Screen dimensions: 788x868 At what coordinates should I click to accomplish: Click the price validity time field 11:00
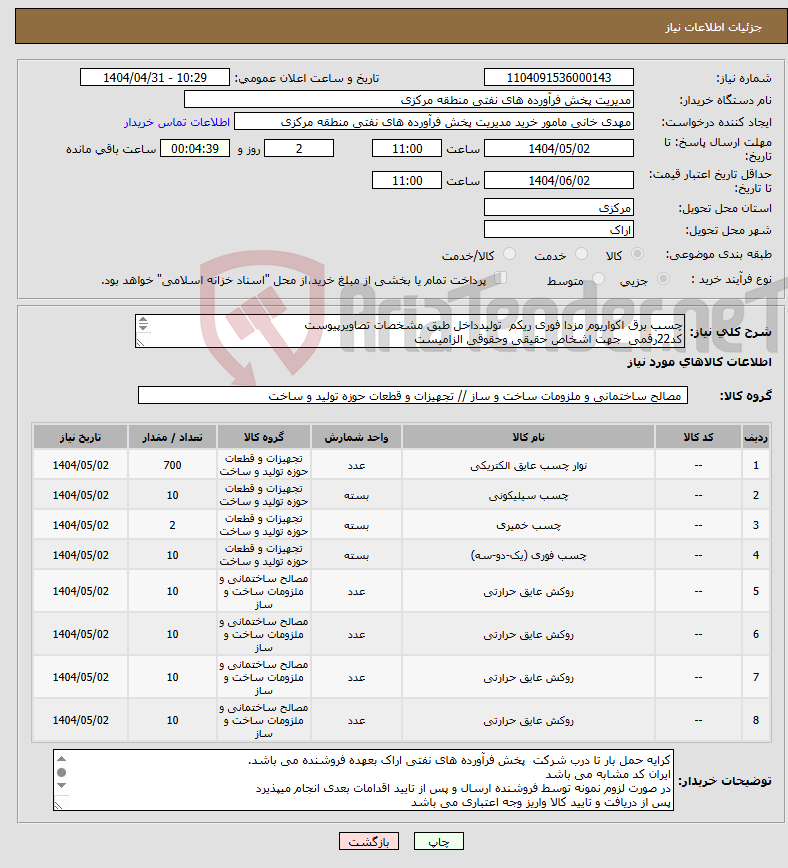tap(407, 180)
